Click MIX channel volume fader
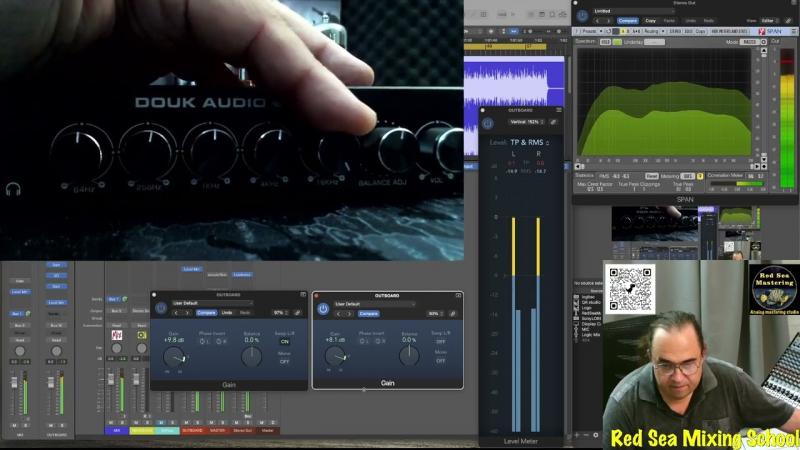This screenshot has height=450, width=800. click(x=111, y=380)
